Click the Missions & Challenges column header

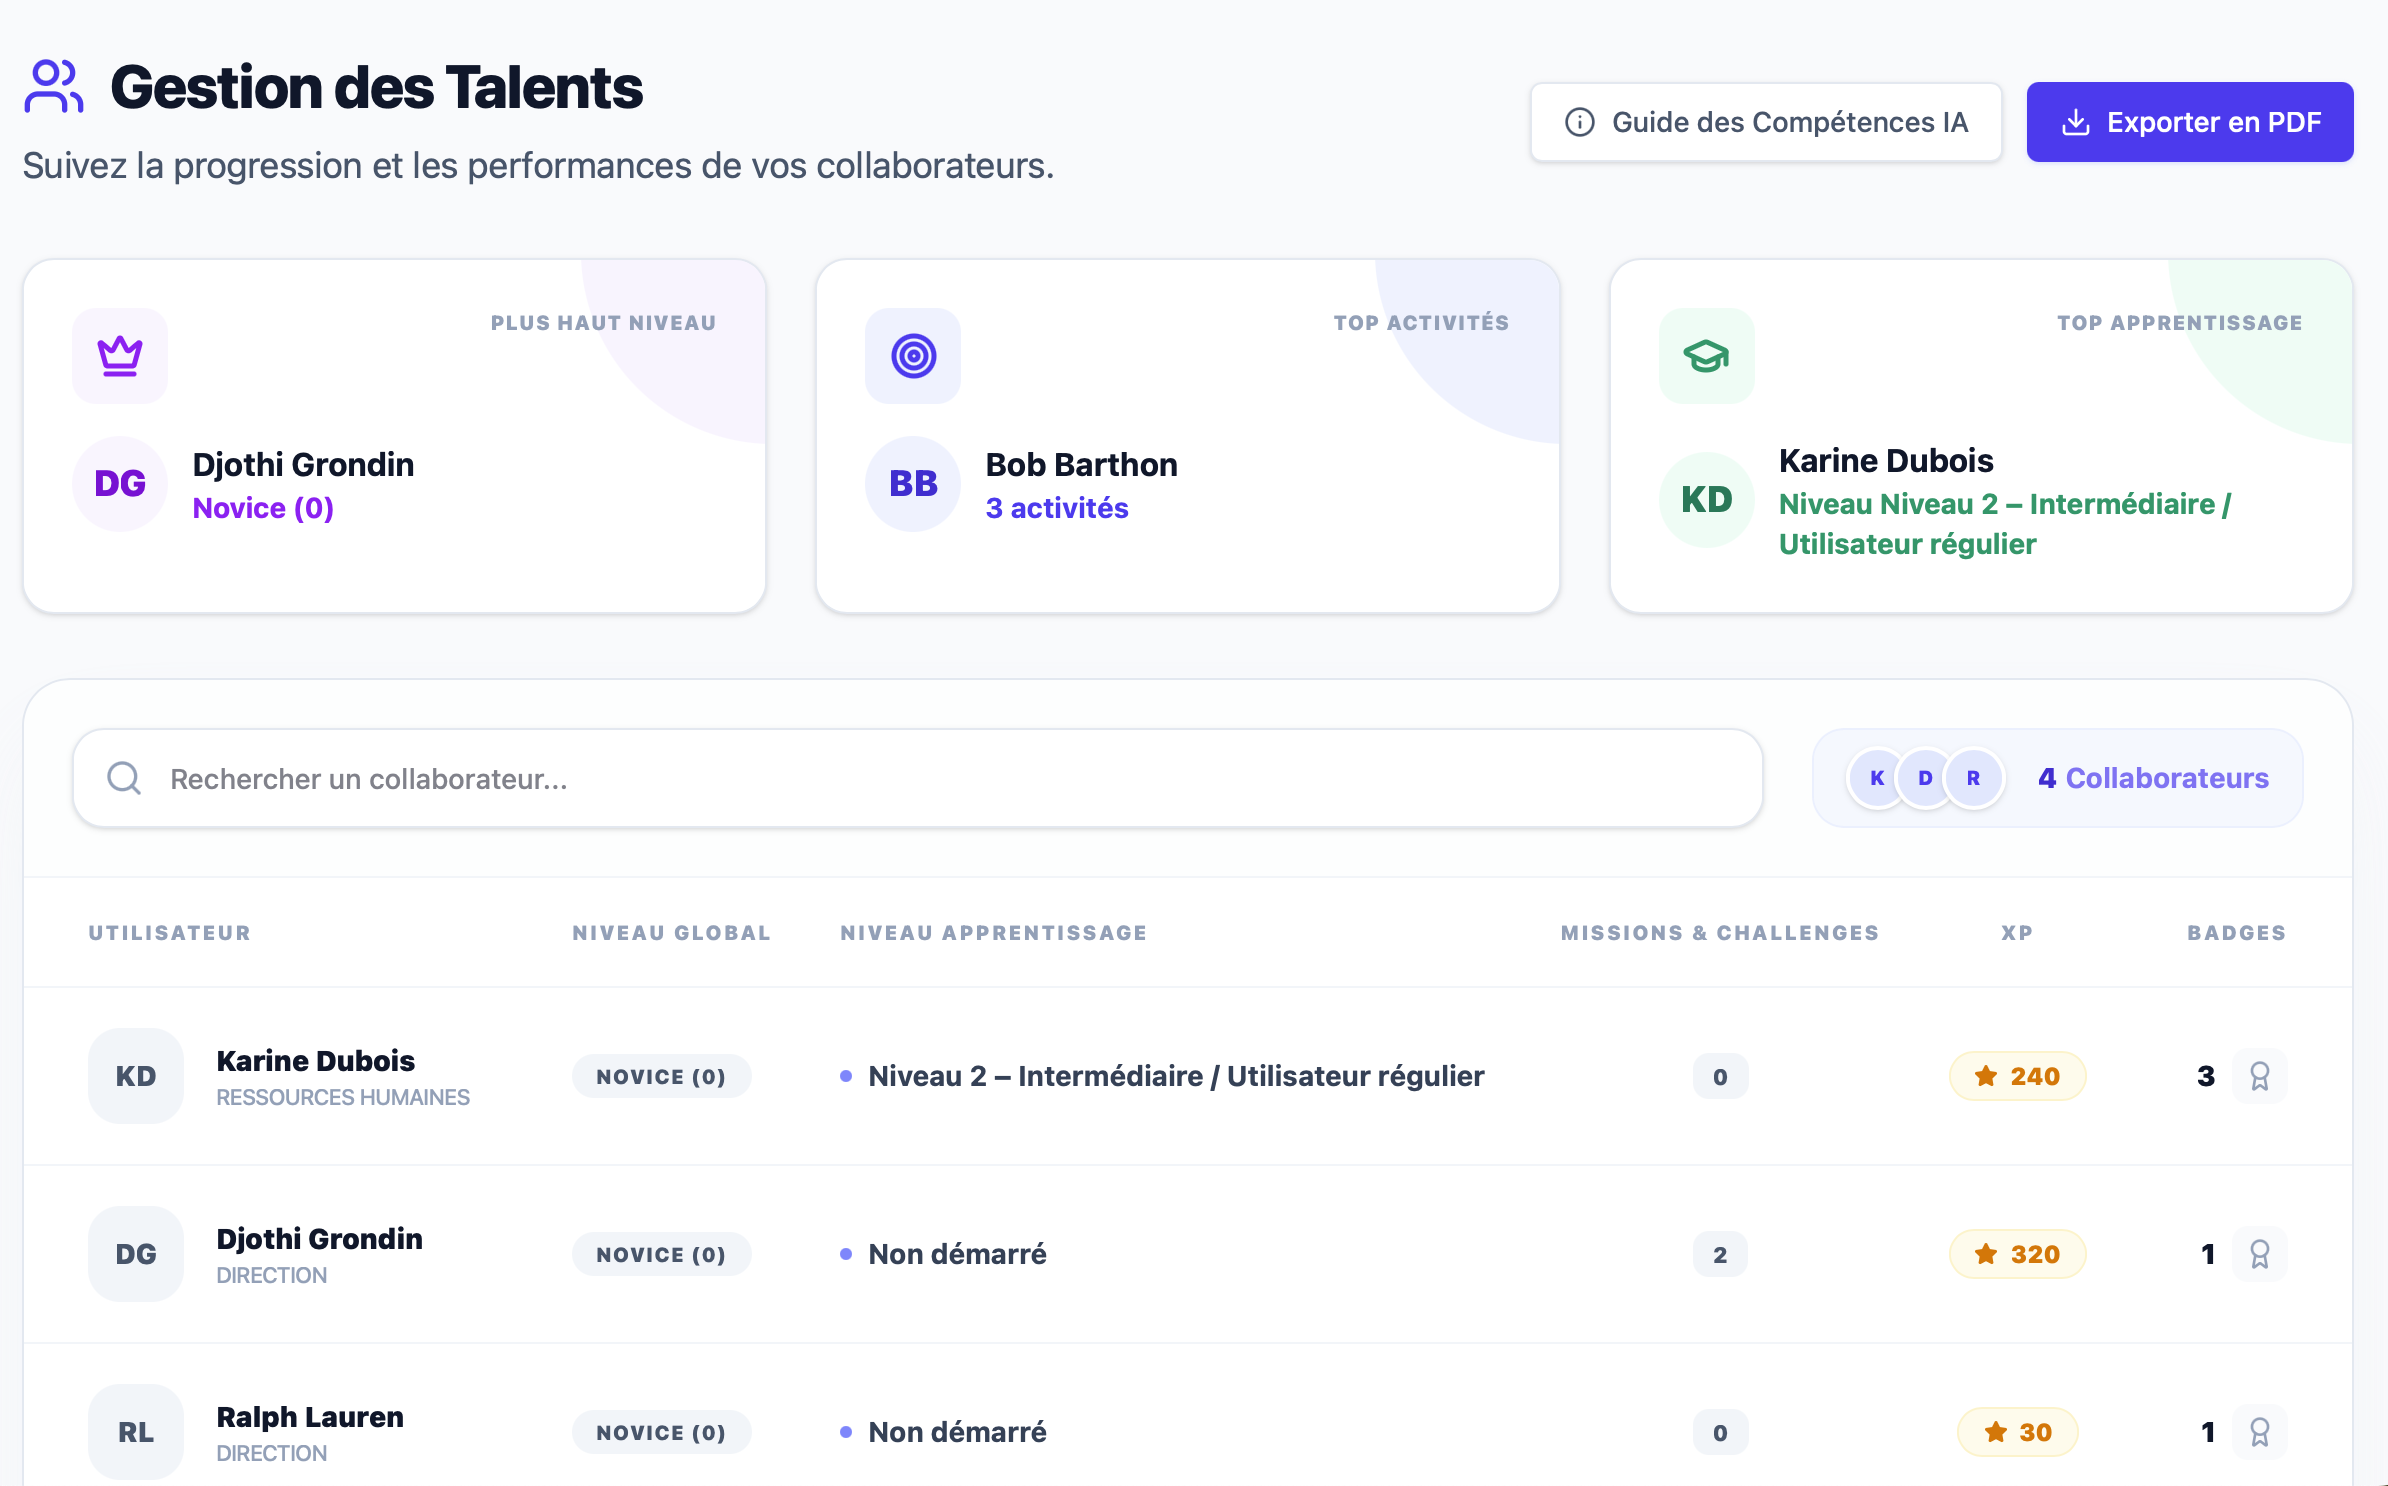(x=1719, y=932)
